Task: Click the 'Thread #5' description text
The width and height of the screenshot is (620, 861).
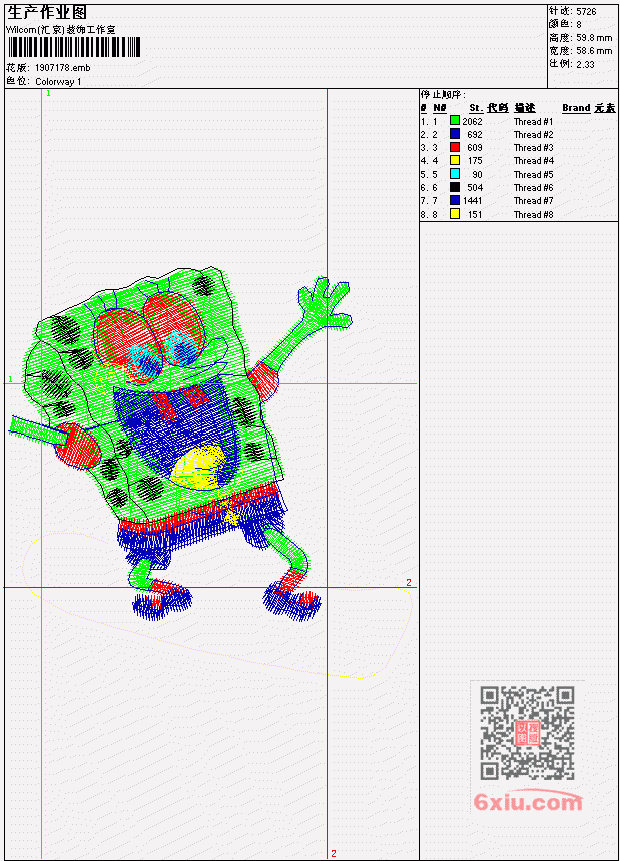Action: [533, 175]
